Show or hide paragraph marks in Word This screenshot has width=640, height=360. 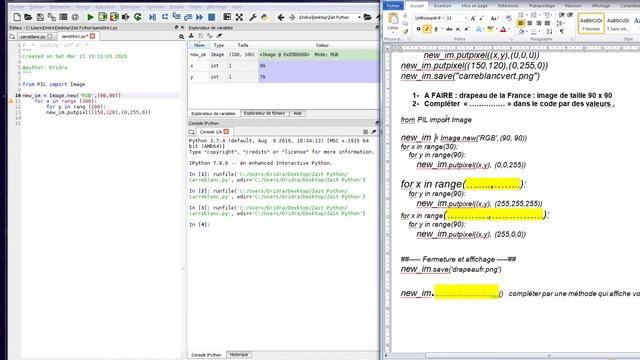click(562, 31)
